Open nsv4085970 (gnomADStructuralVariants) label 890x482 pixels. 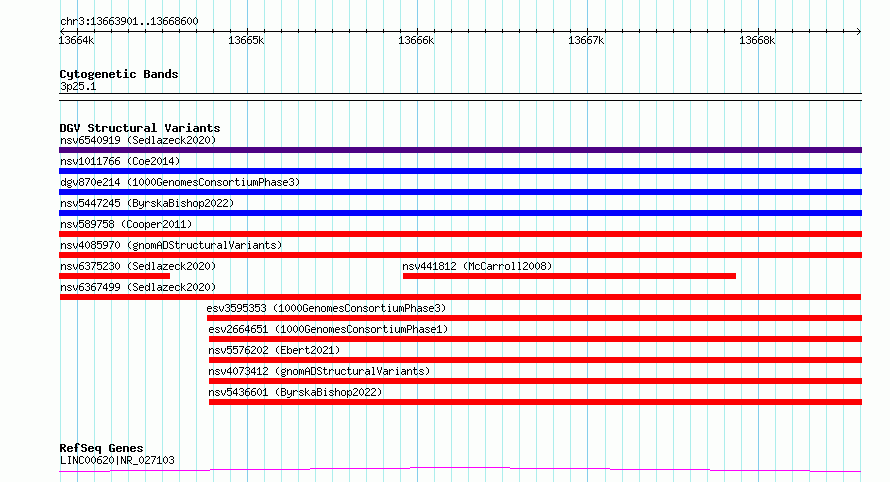[171, 245]
